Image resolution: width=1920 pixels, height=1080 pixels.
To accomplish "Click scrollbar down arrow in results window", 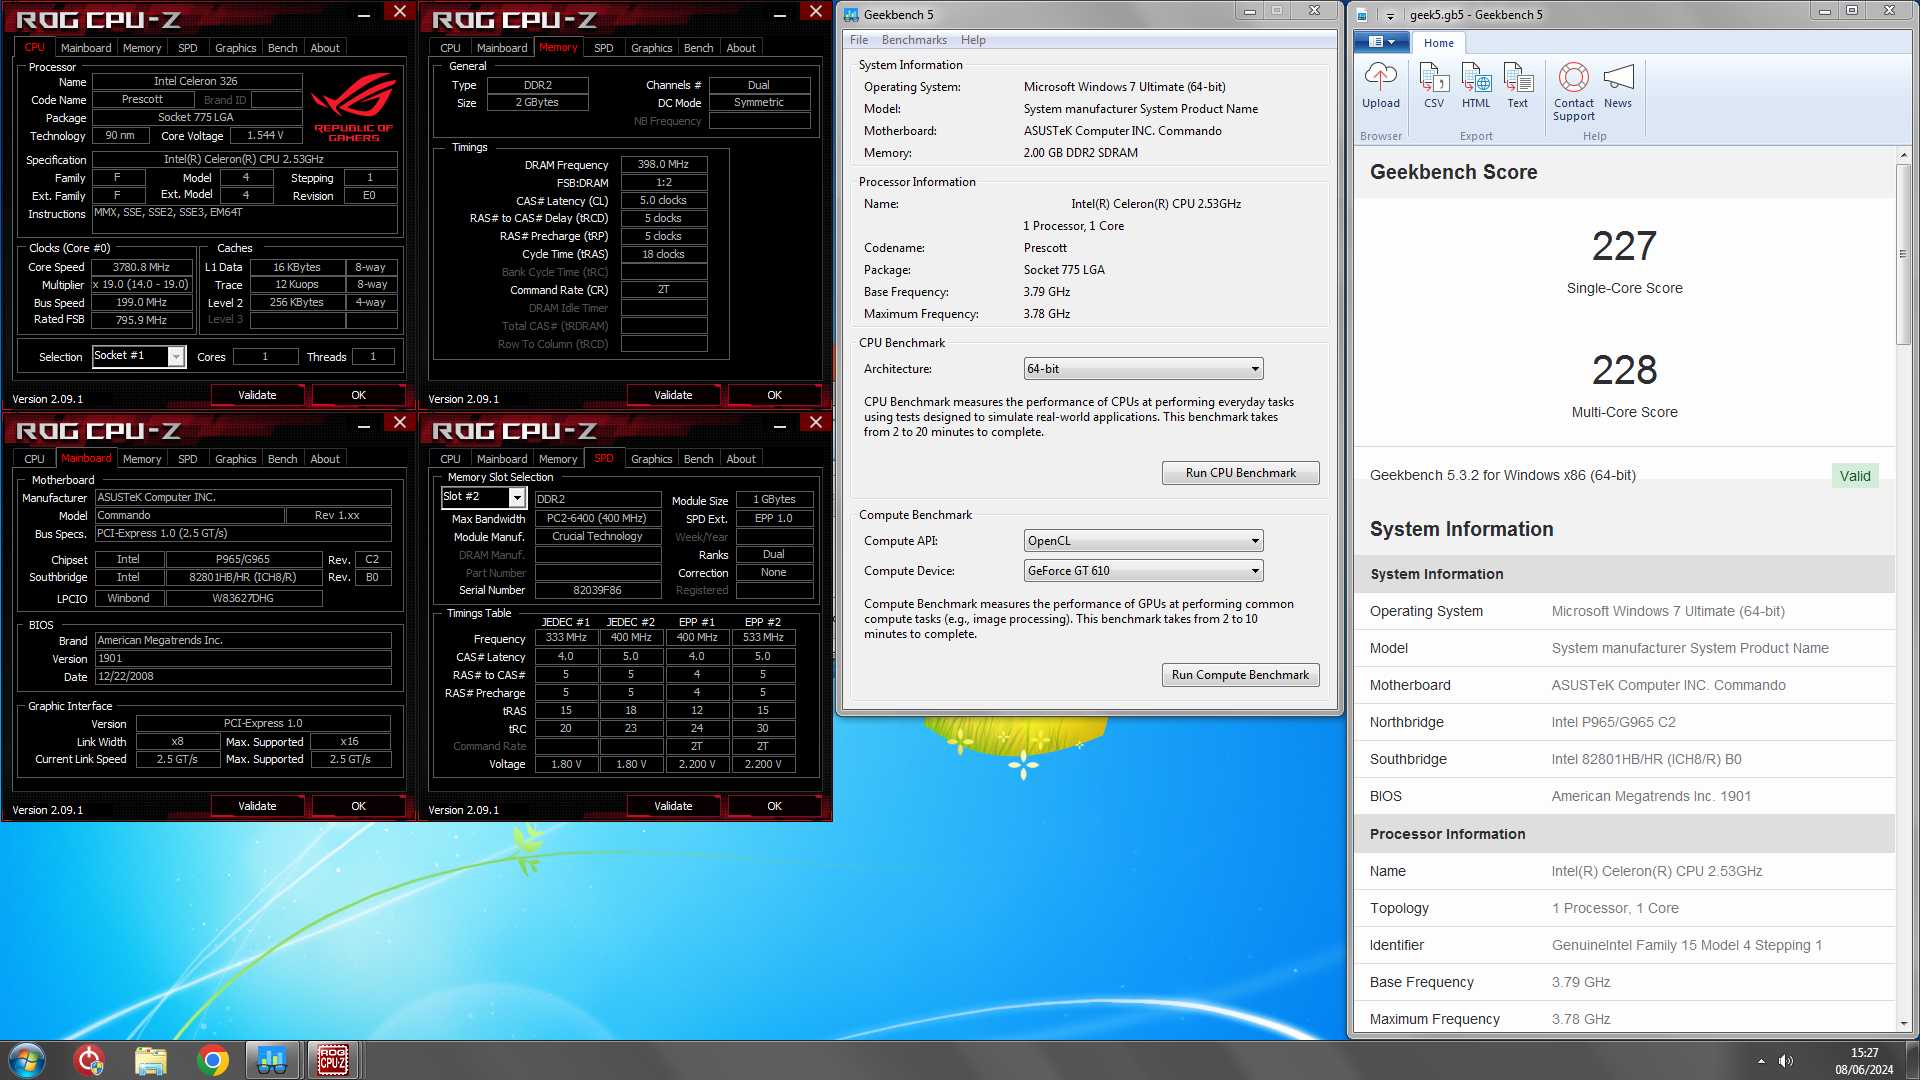I will click(x=1903, y=1023).
